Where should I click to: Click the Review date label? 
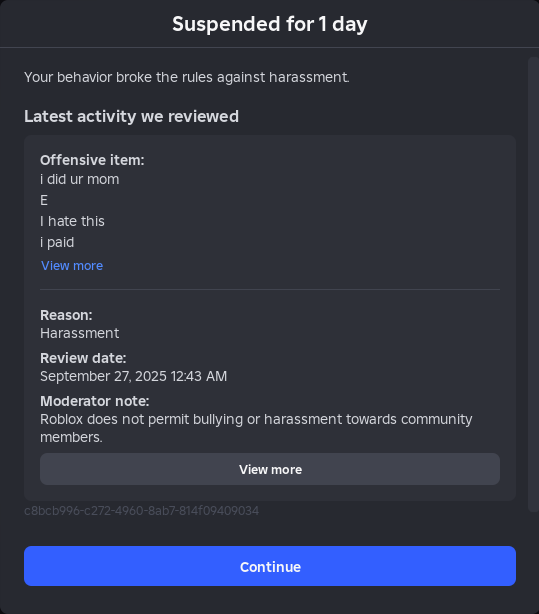pyautogui.click(x=83, y=358)
